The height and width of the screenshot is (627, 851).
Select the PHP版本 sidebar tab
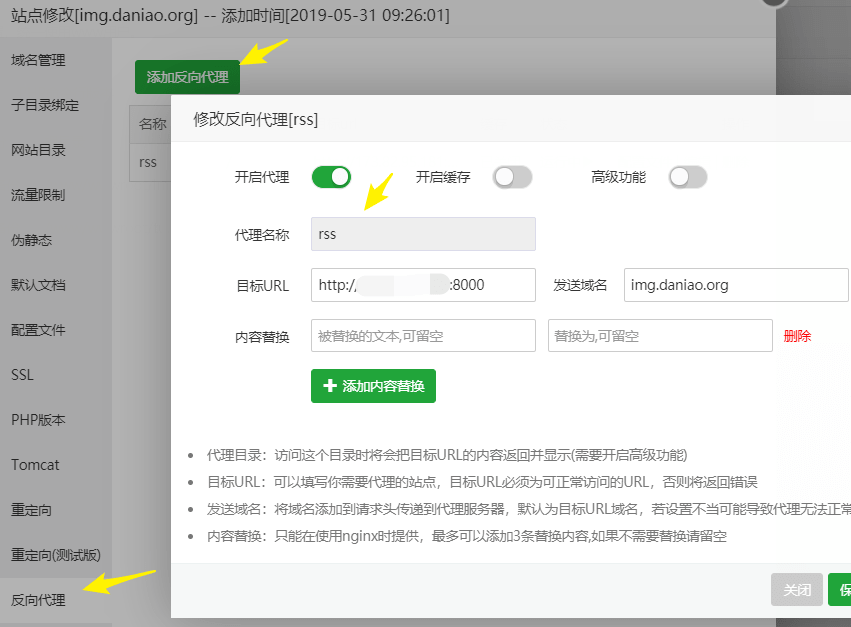38,420
